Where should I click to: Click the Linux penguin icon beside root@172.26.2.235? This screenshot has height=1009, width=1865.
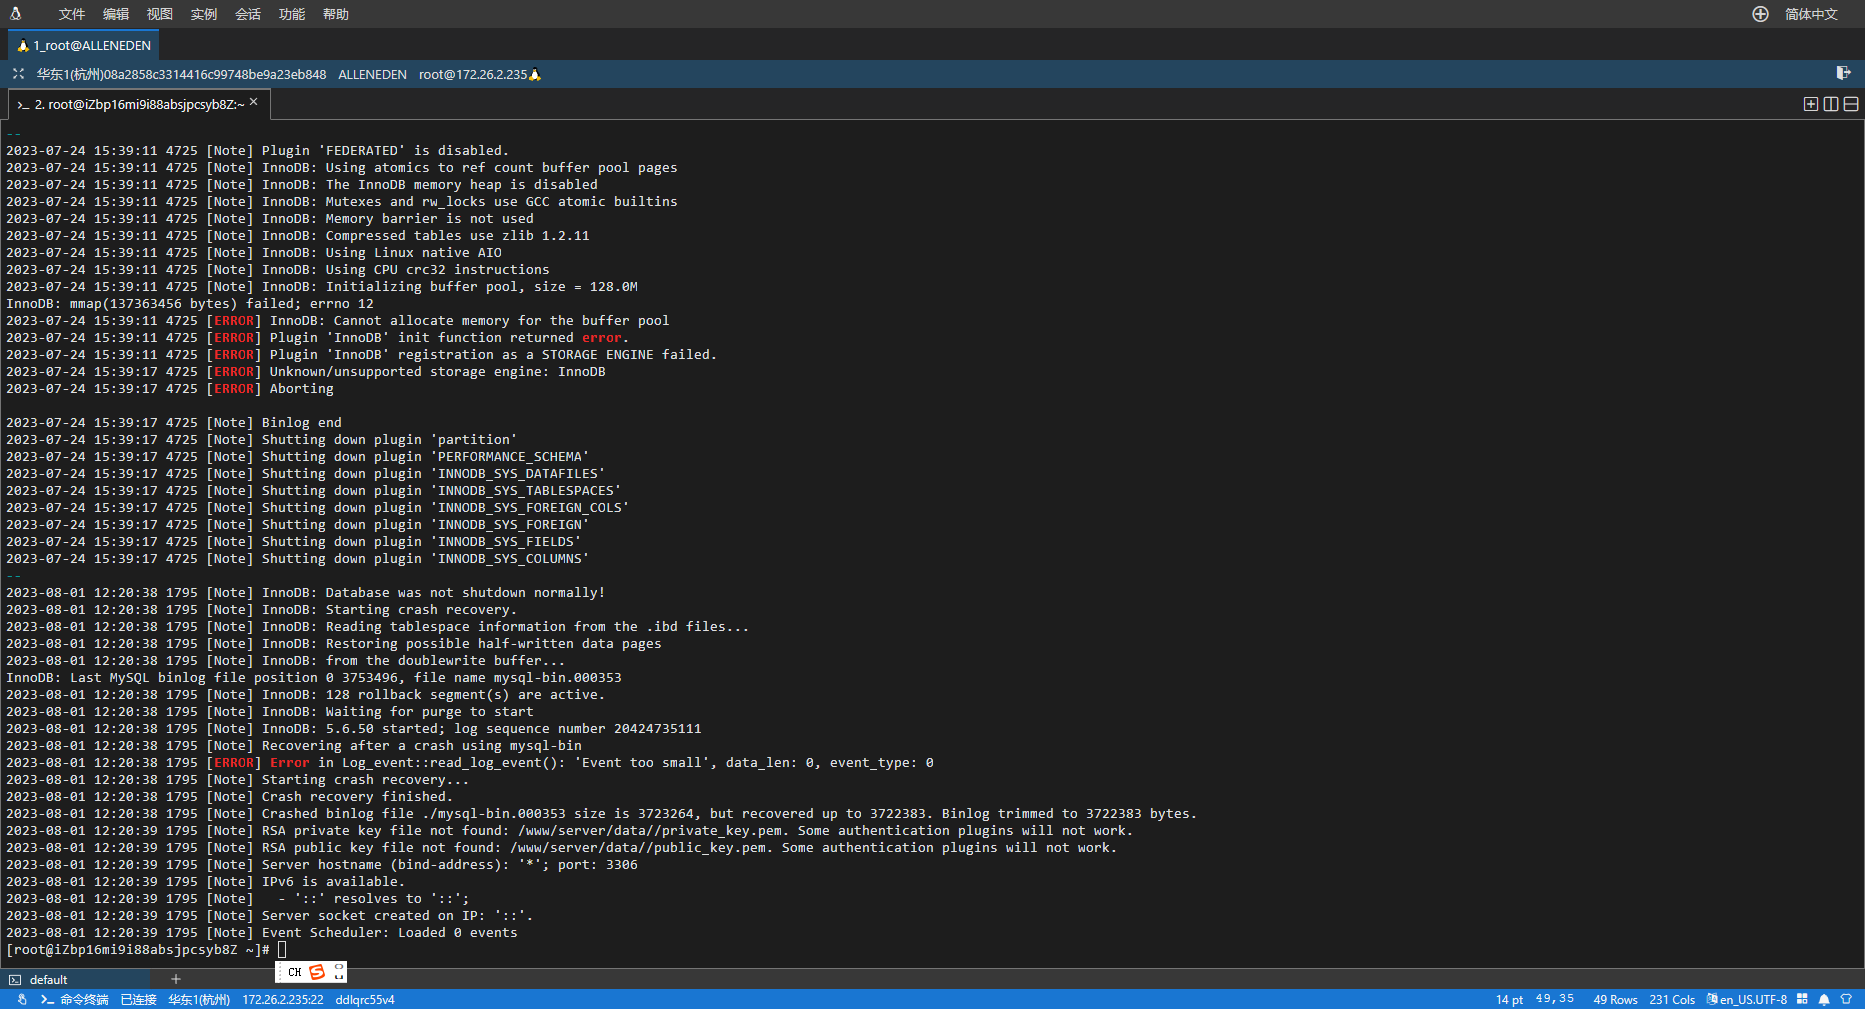click(535, 74)
